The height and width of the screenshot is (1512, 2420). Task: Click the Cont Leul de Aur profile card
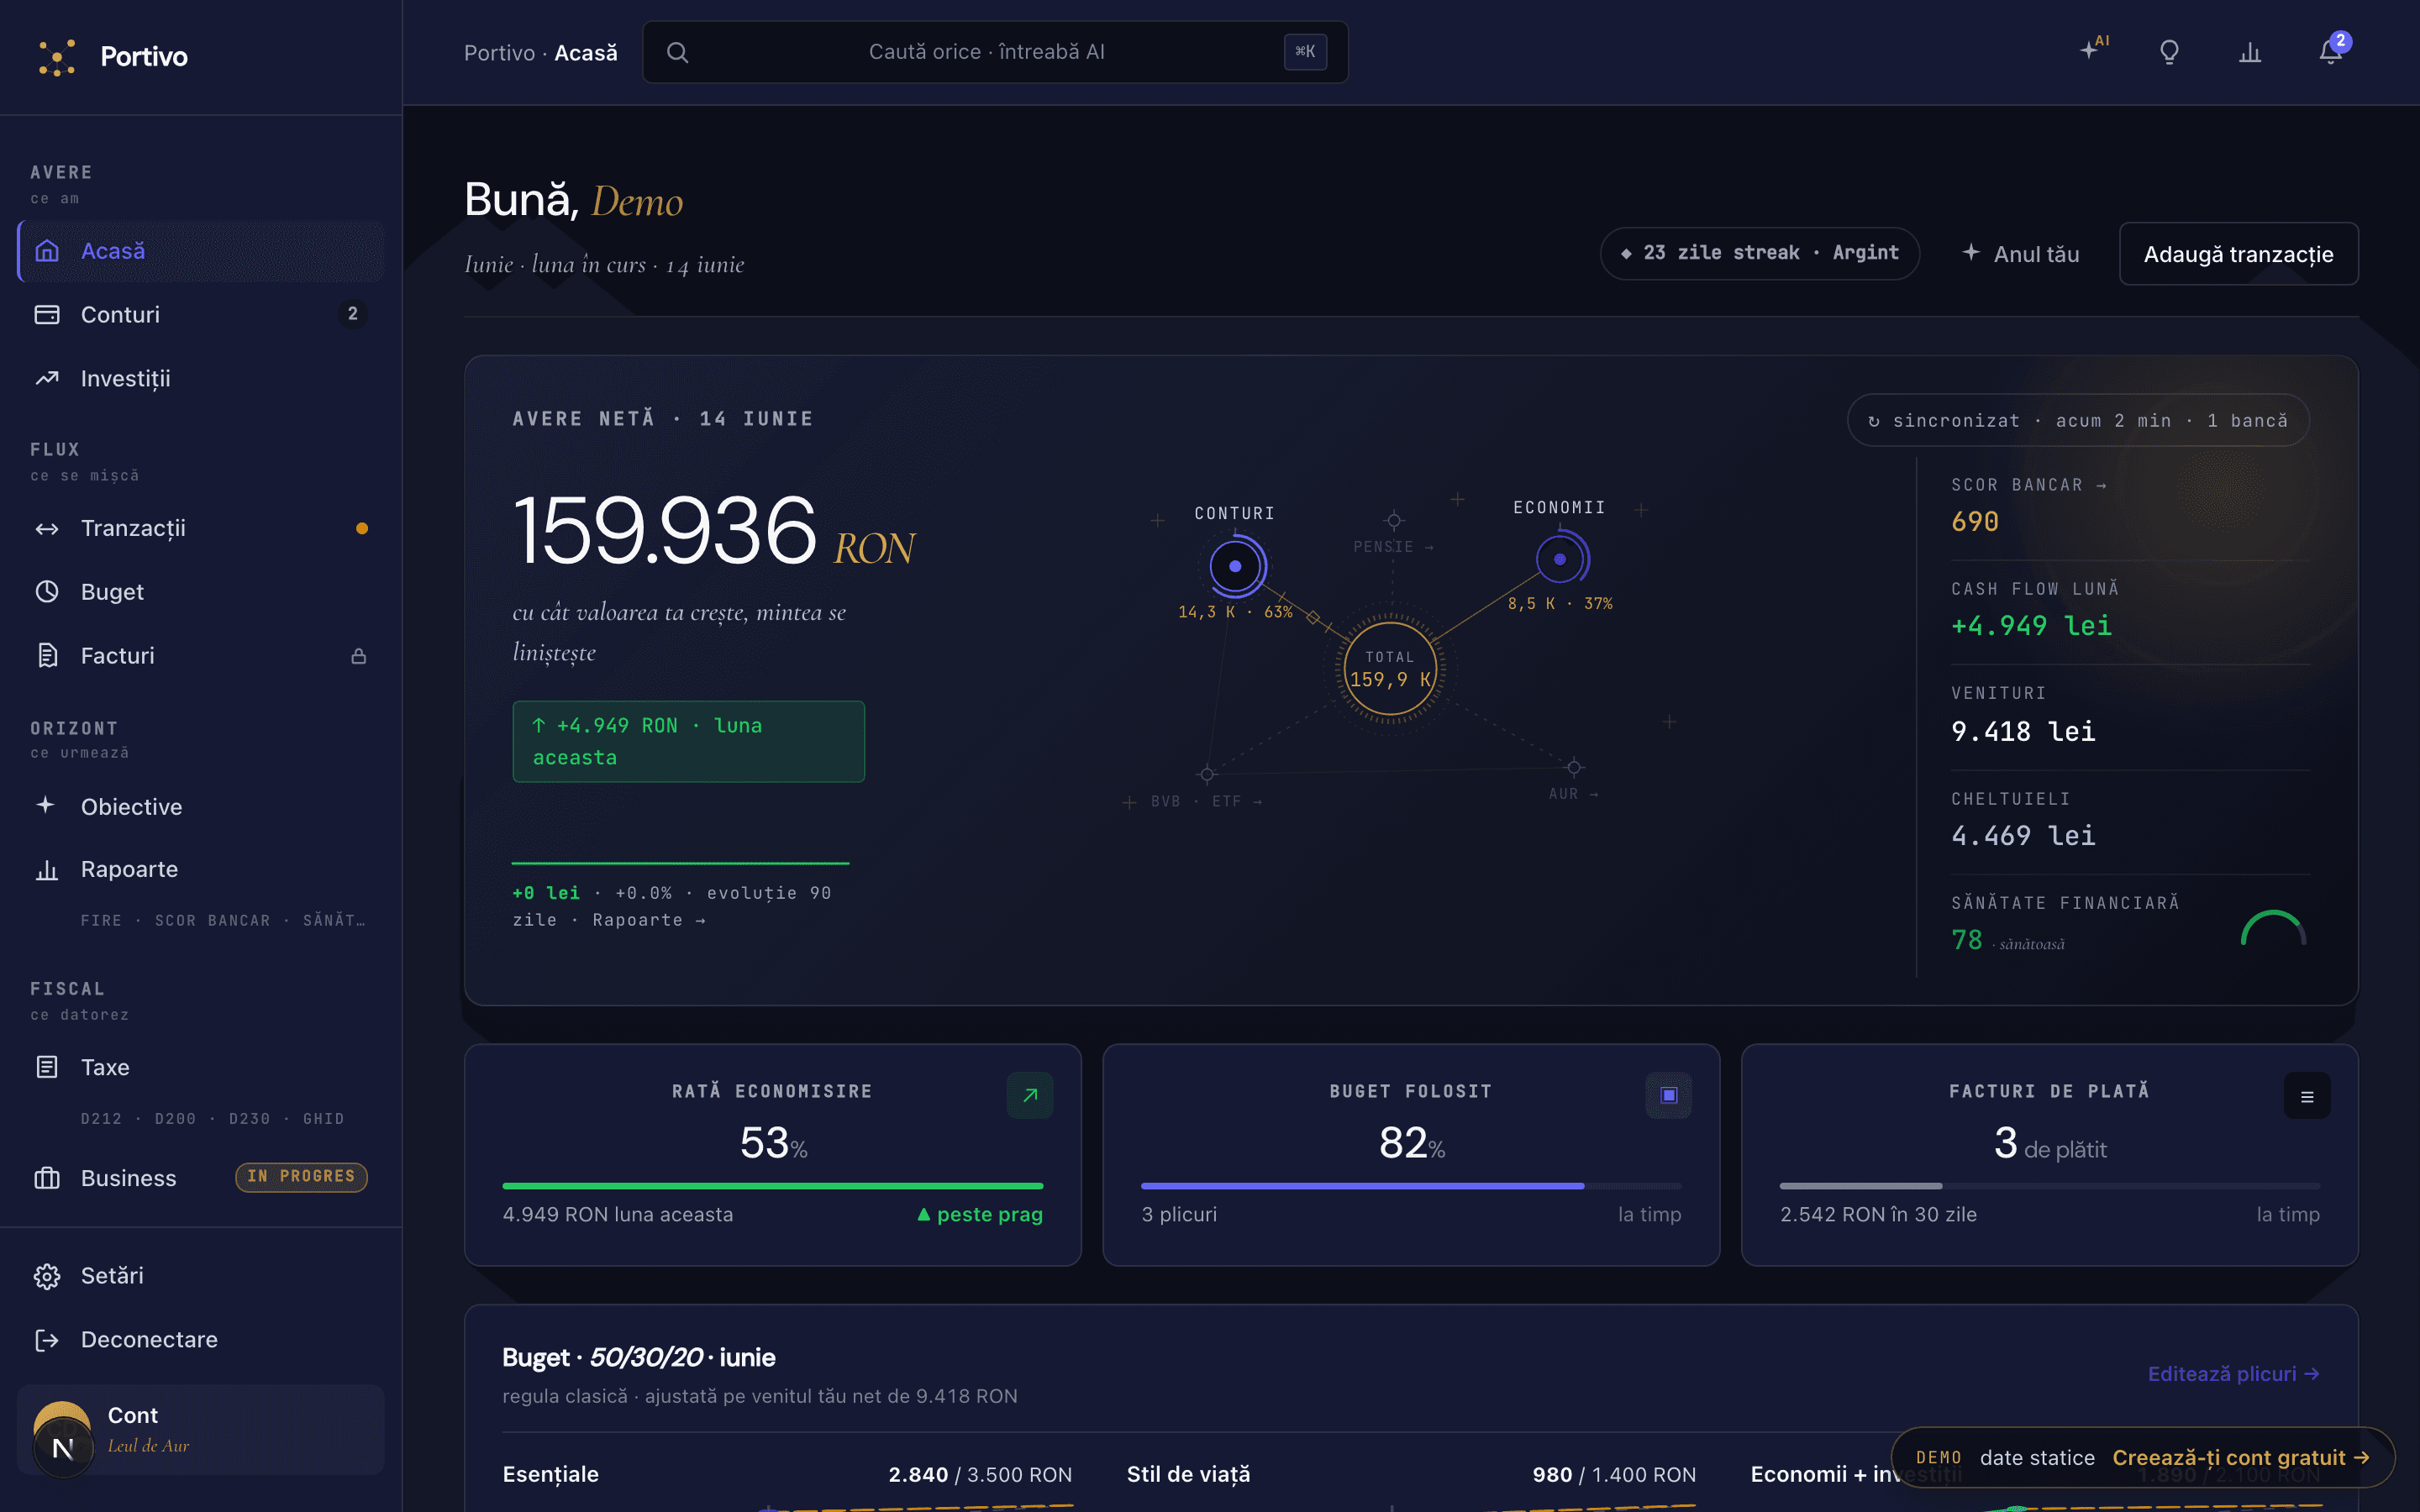[x=201, y=1430]
